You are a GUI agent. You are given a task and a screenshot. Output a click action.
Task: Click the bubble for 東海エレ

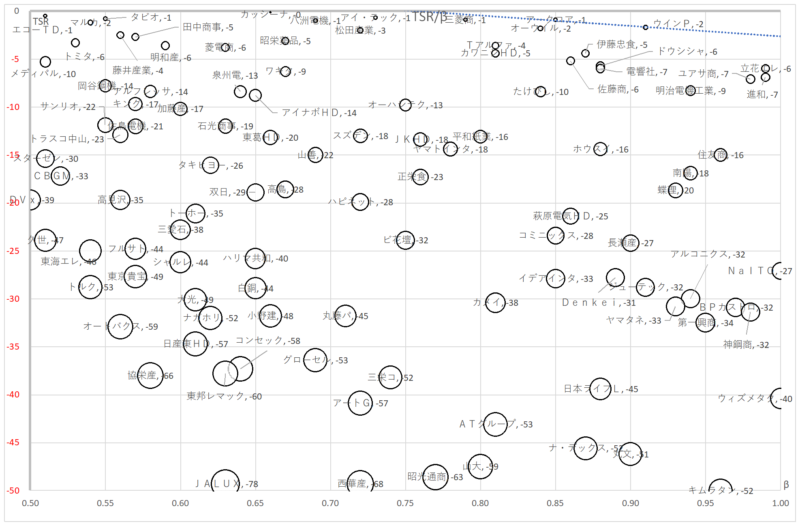click(x=90, y=251)
